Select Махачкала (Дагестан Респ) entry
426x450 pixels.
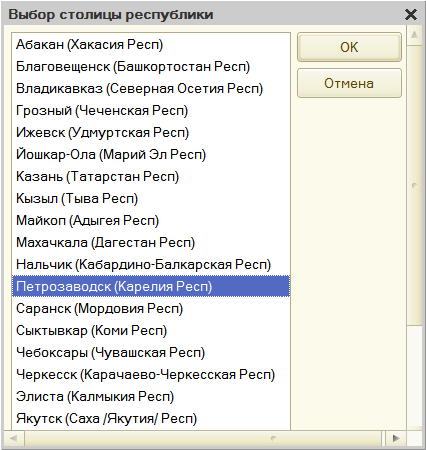pyautogui.click(x=151, y=242)
